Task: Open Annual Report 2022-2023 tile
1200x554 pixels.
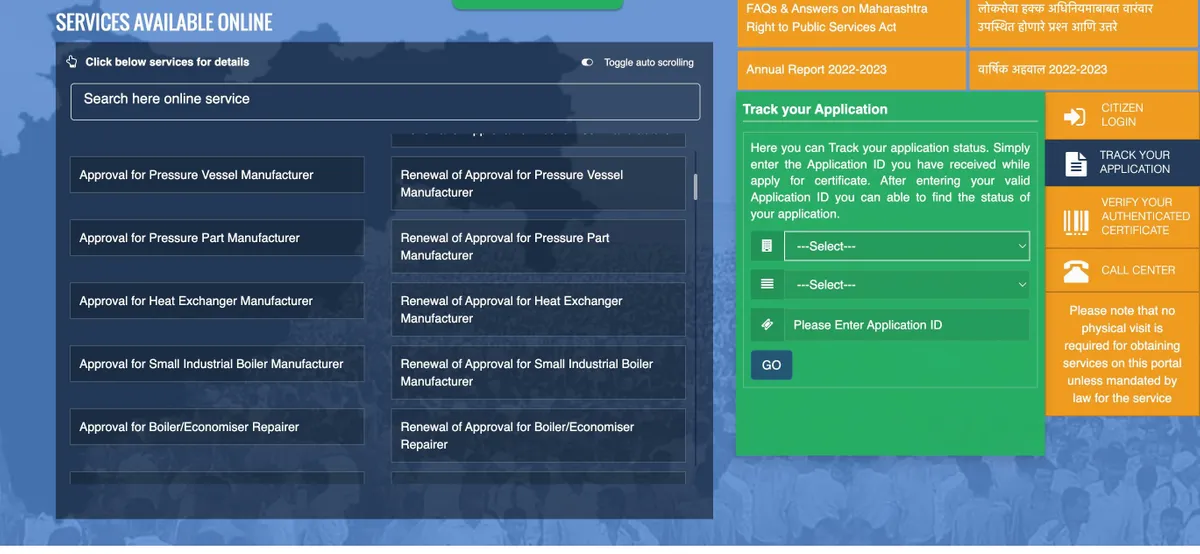Action: (x=851, y=70)
